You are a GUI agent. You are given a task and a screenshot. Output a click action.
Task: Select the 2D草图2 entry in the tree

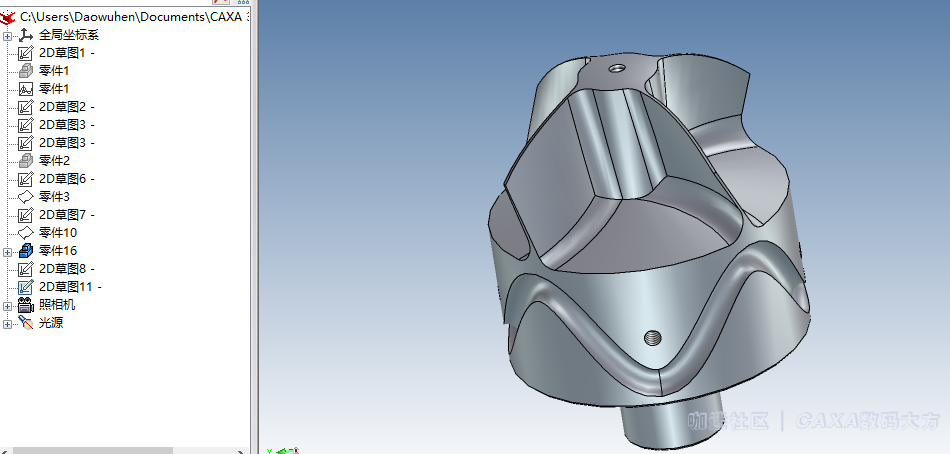point(66,107)
